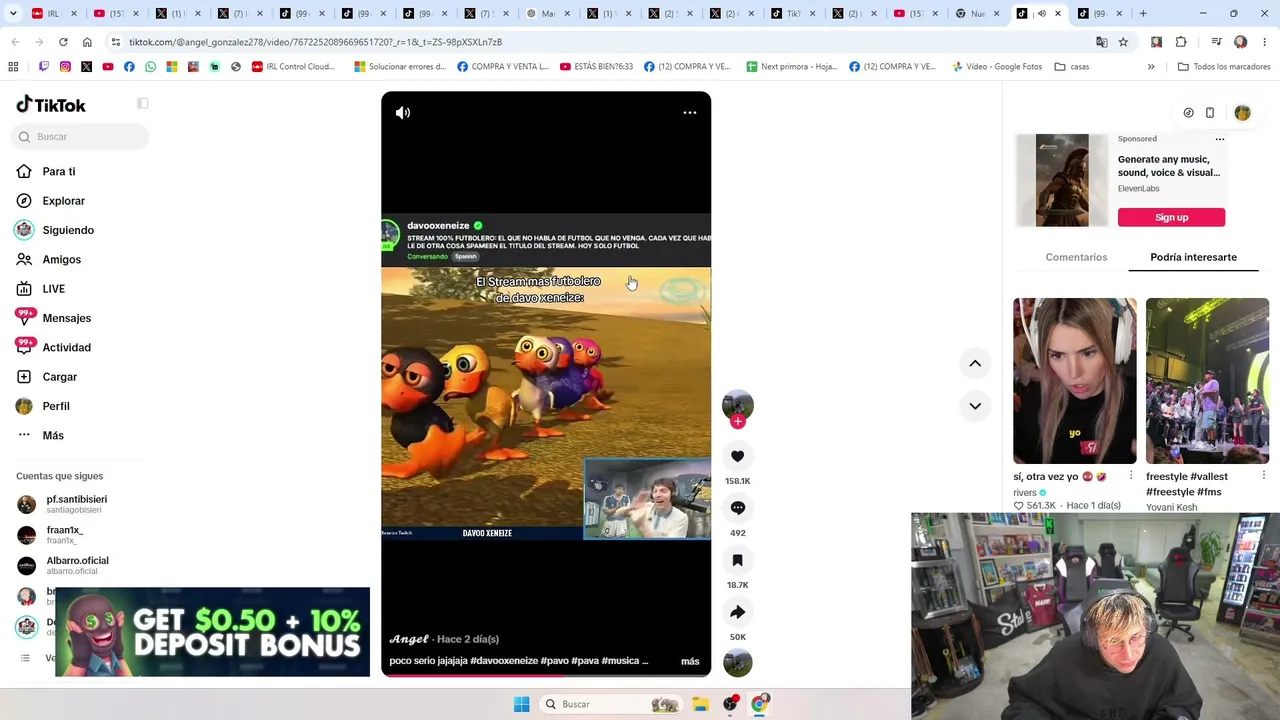1280x720 pixels.
Task: Click 'Sign up' on ElevenLabs ad
Action: (x=1171, y=217)
